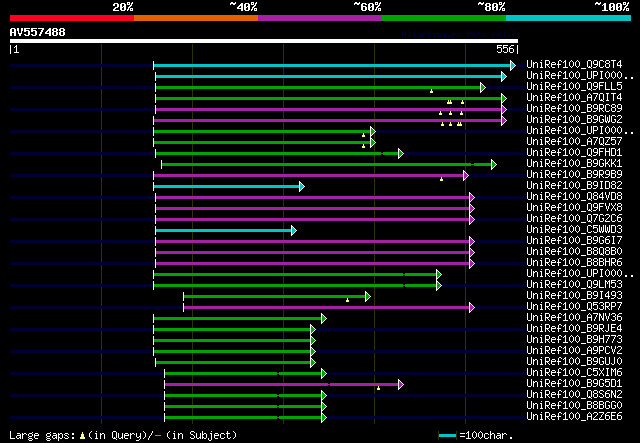Screen dimensions: 640x443
Task: Click the query end position label 556
Action: click(x=505, y=49)
